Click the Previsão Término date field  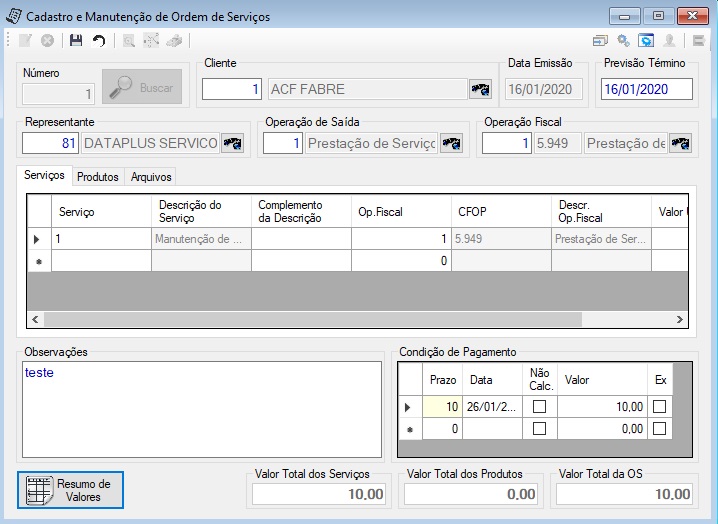(x=647, y=89)
